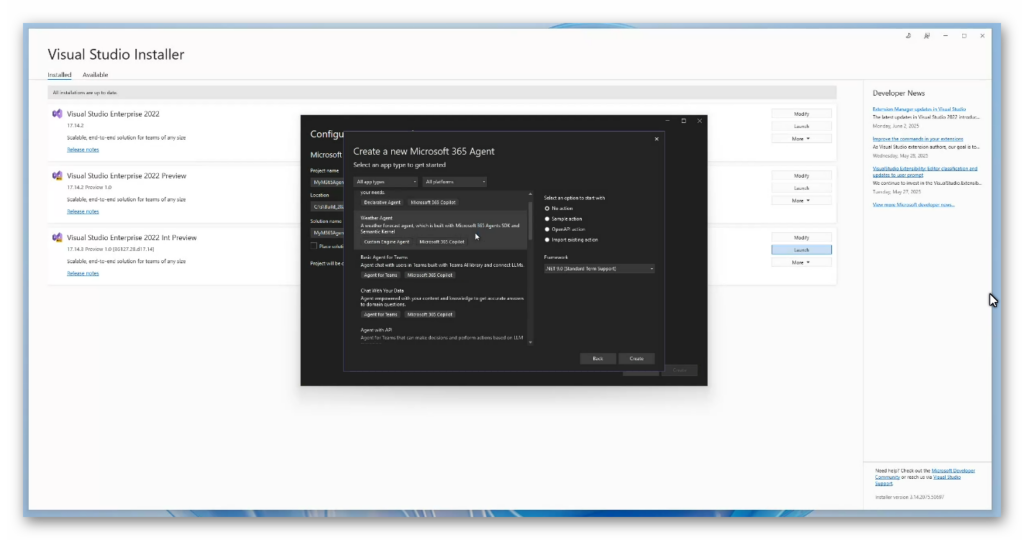Select the Import existing action radio option

(547, 240)
